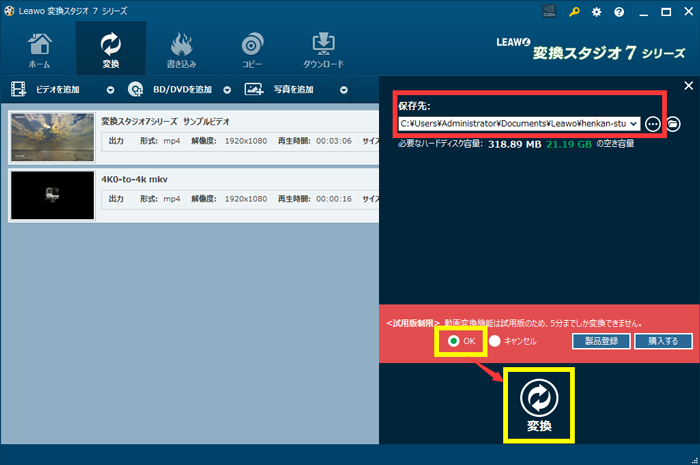Click 00:00:16 duration of mkv file
Screen dimensions: 700x465
click(x=334, y=199)
